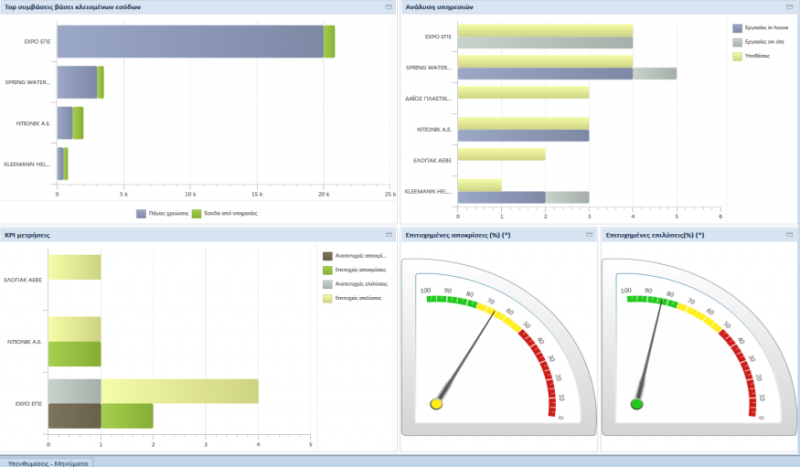Click the ΔΑΪΟΣ ΠΛΑΣΤΙΚ... axis label

[x=428, y=99]
